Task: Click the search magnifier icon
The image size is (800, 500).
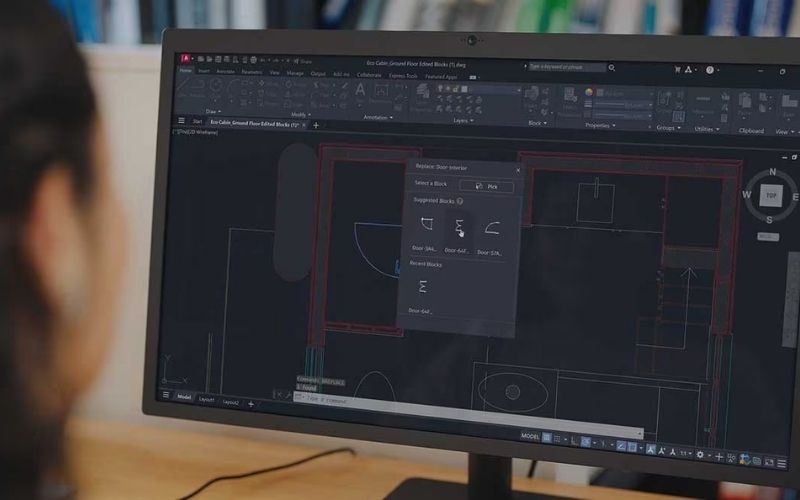Action: click(x=612, y=68)
